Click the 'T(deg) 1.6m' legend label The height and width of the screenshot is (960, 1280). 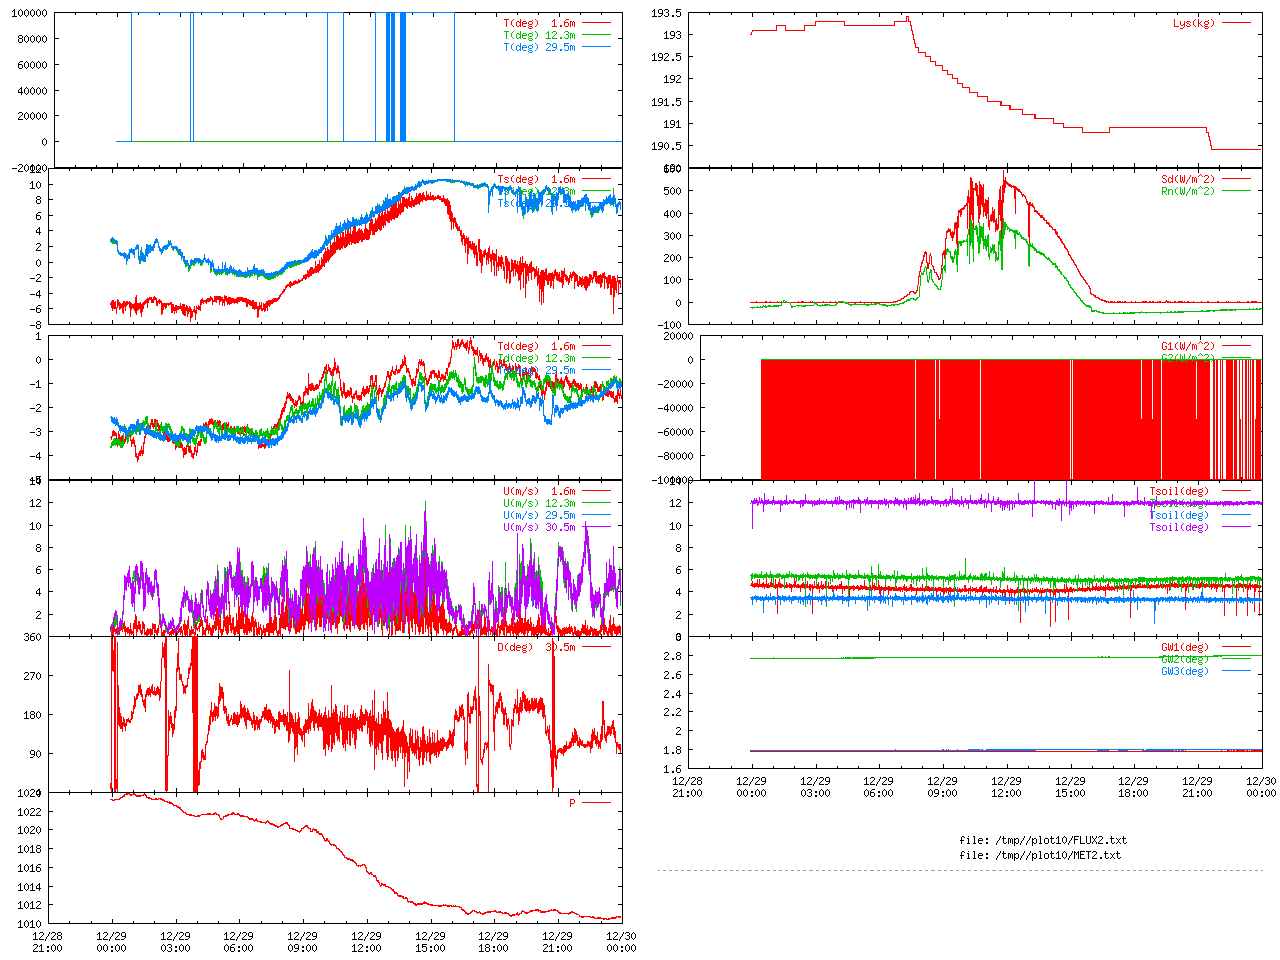tap(539, 23)
